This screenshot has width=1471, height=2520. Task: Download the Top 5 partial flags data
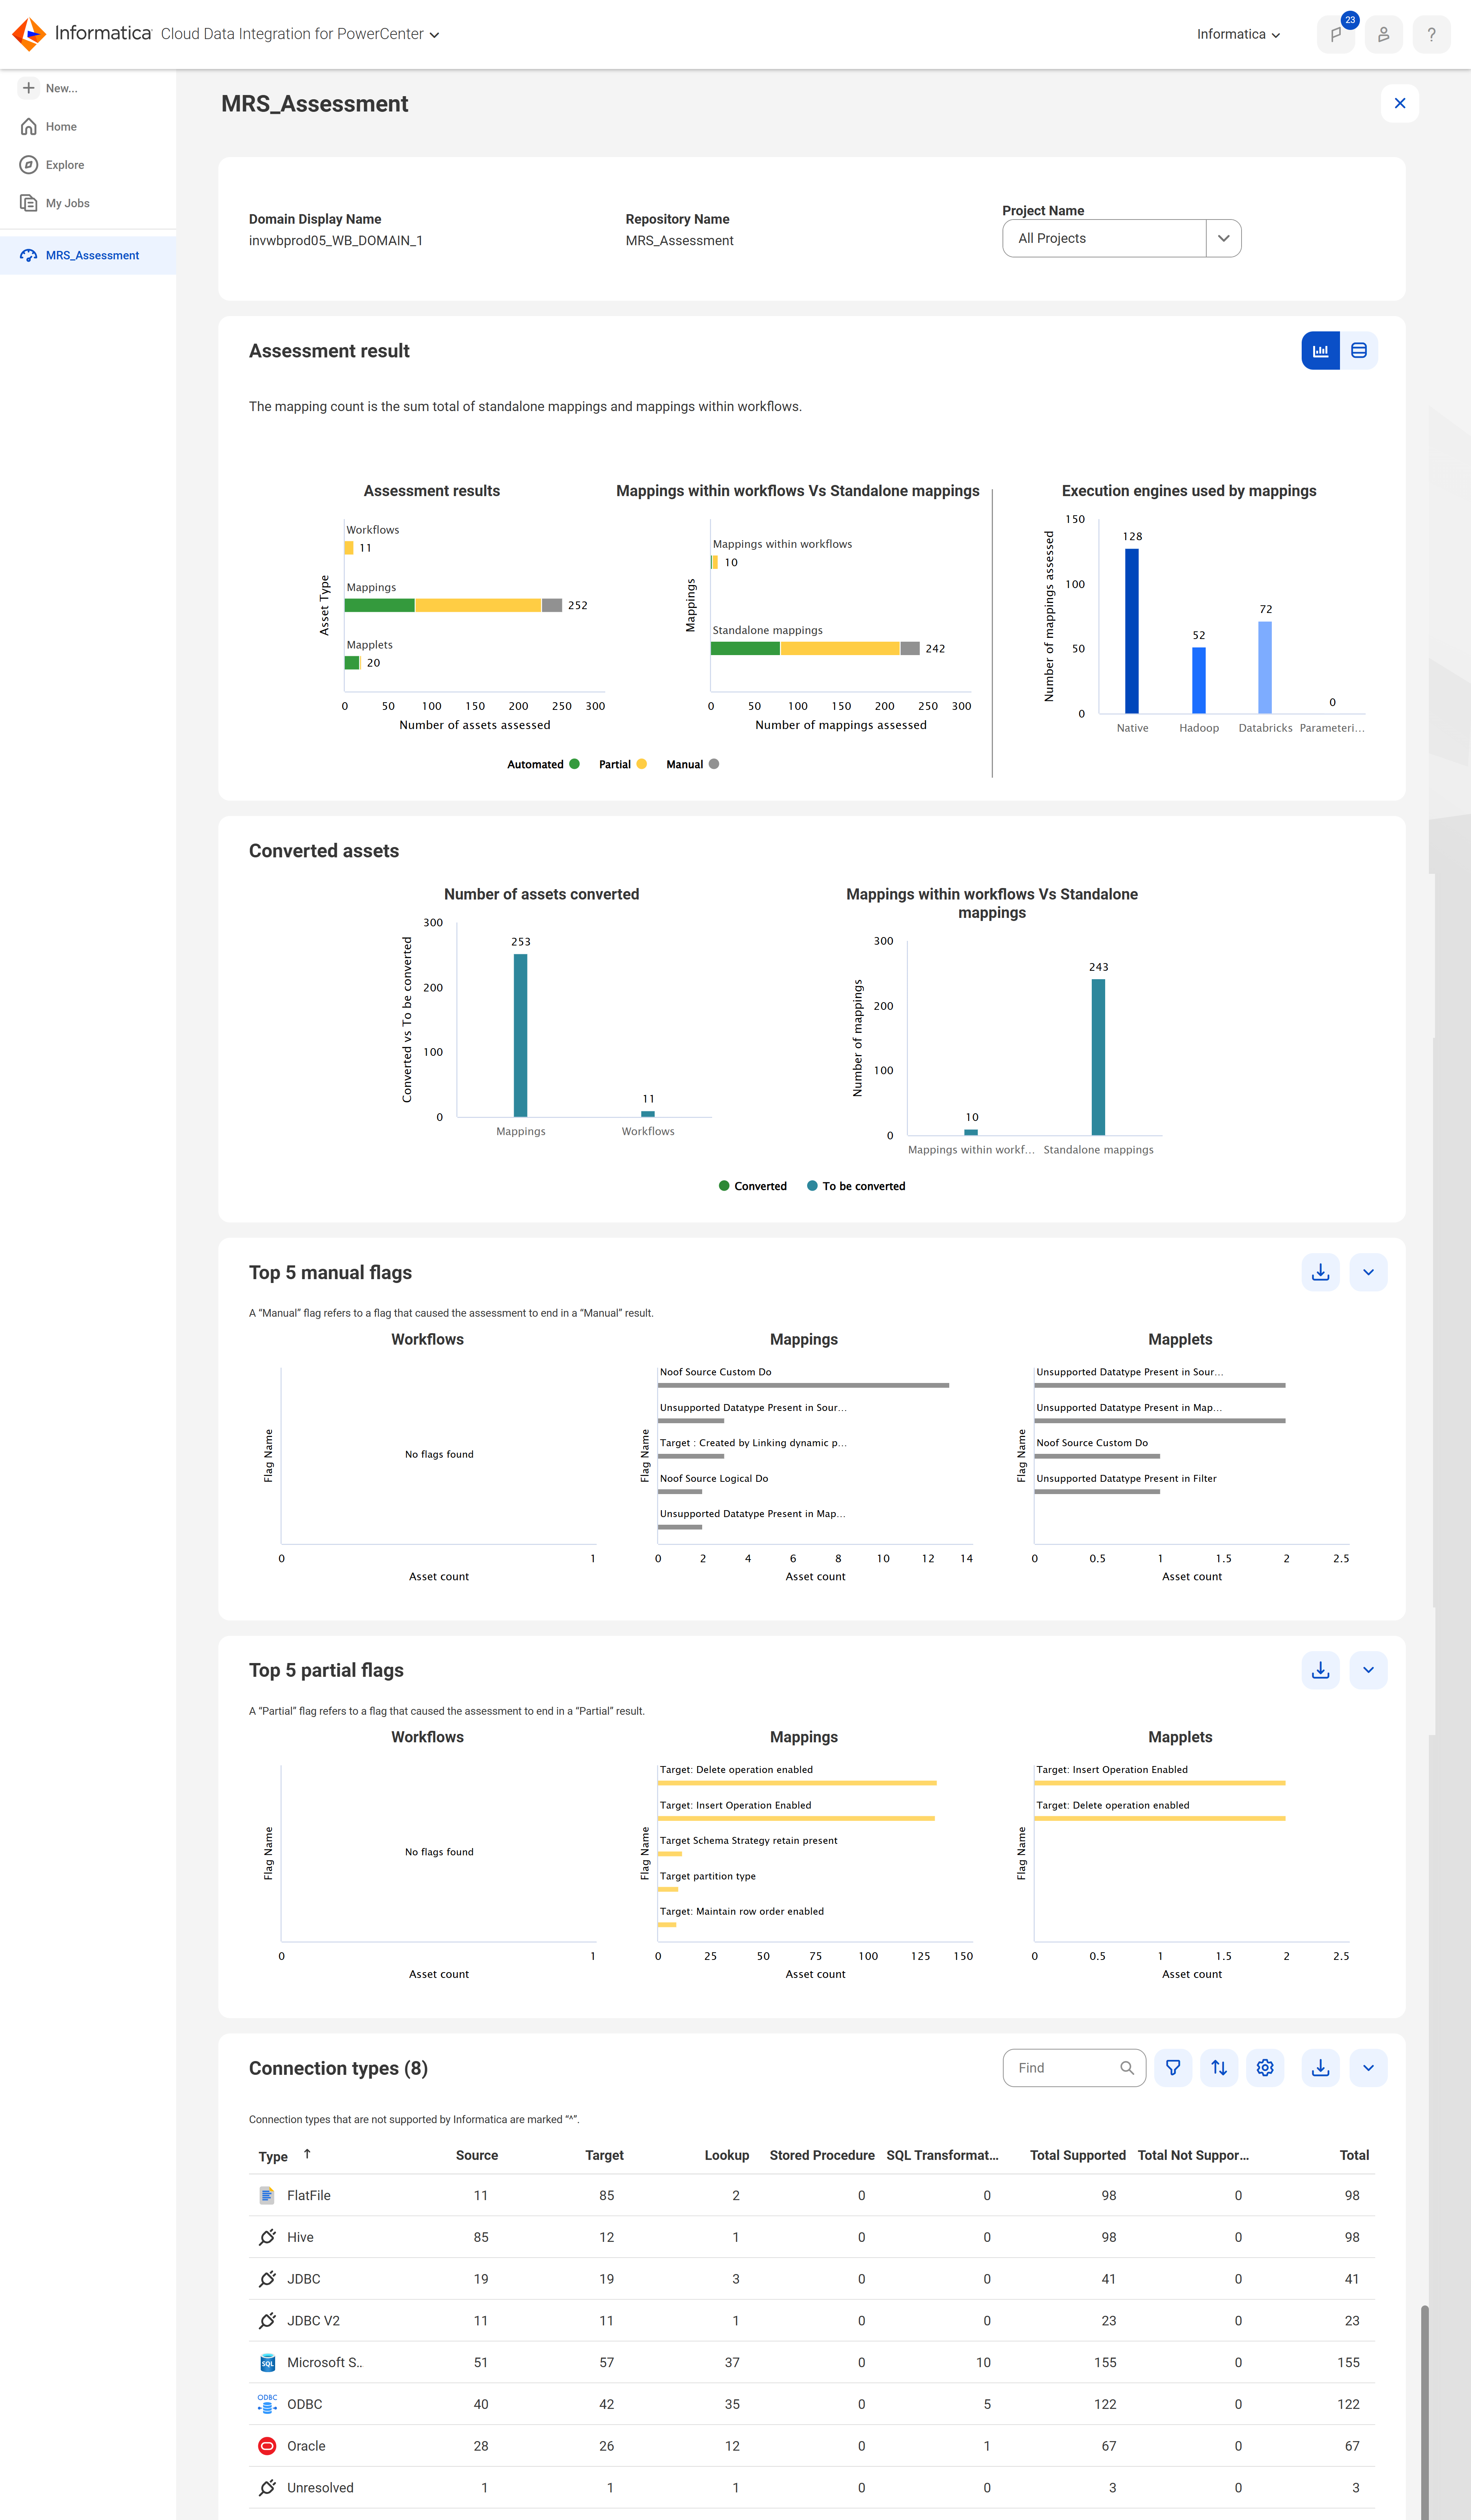pos(1320,1670)
